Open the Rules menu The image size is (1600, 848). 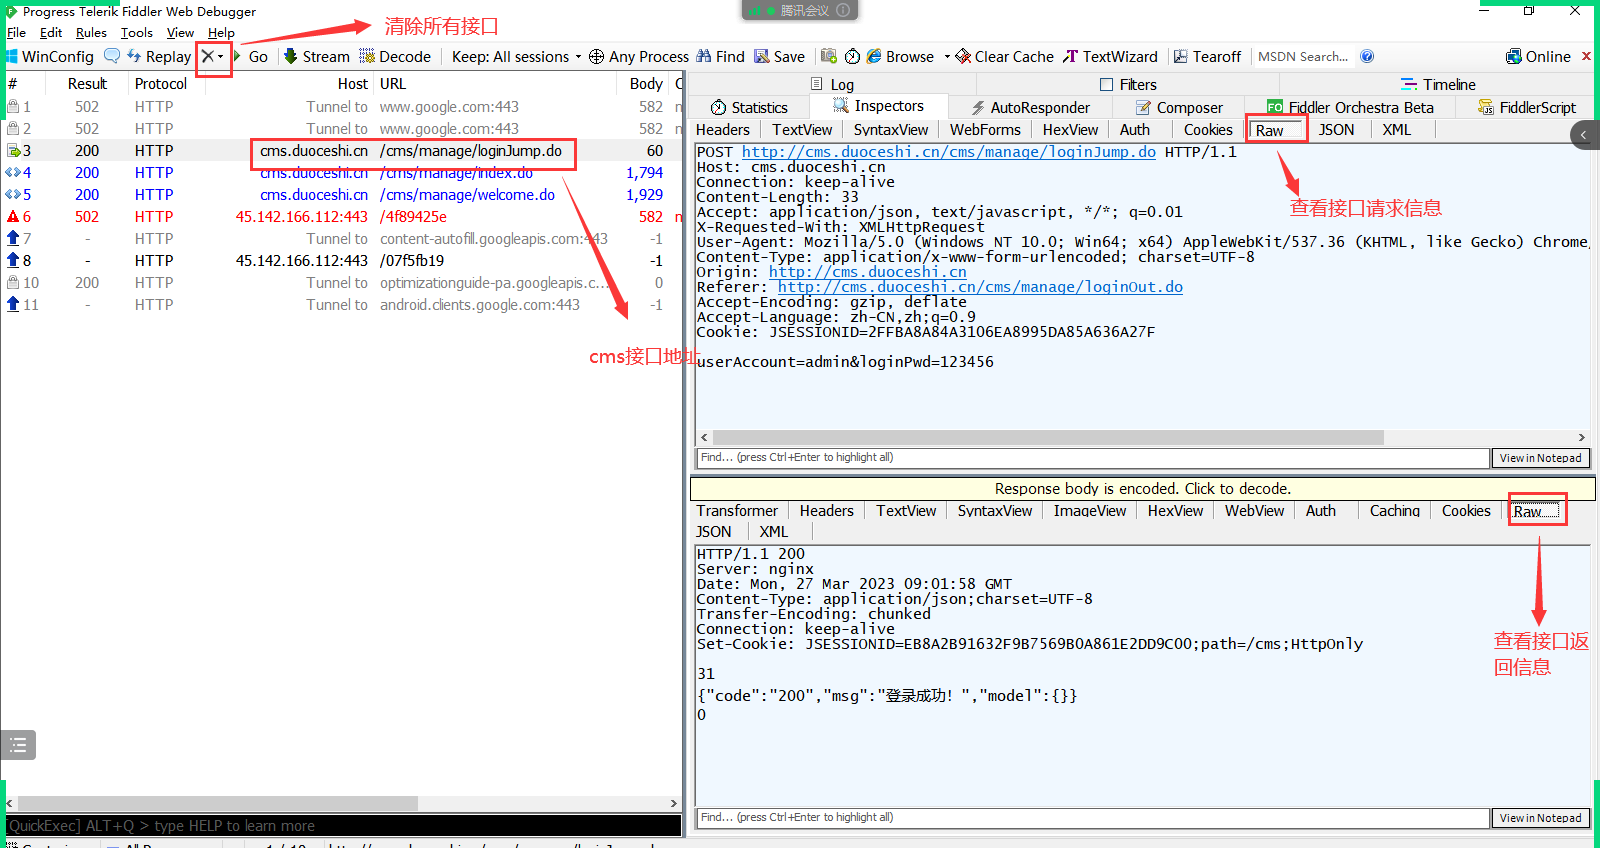tap(91, 32)
